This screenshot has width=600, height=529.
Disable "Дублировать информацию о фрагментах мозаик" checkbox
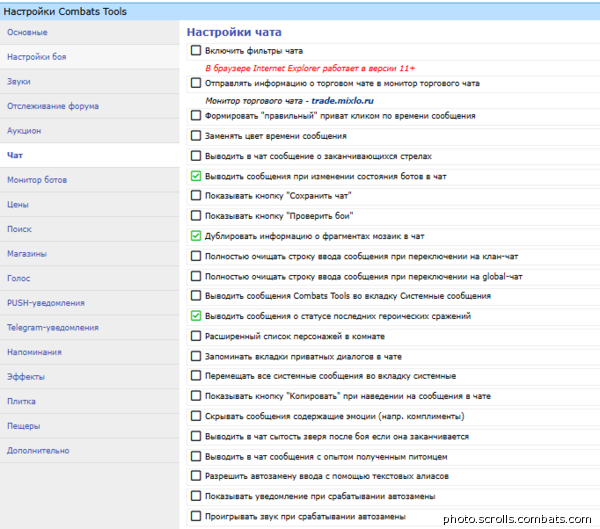tap(196, 236)
